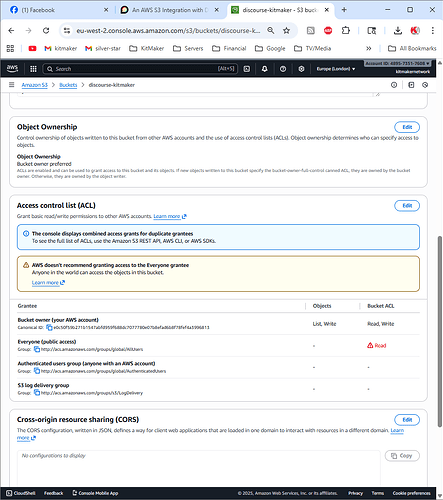Toggle the S3 side navigation hamburger menu
This screenshot has width=443, height=500.
12,85
